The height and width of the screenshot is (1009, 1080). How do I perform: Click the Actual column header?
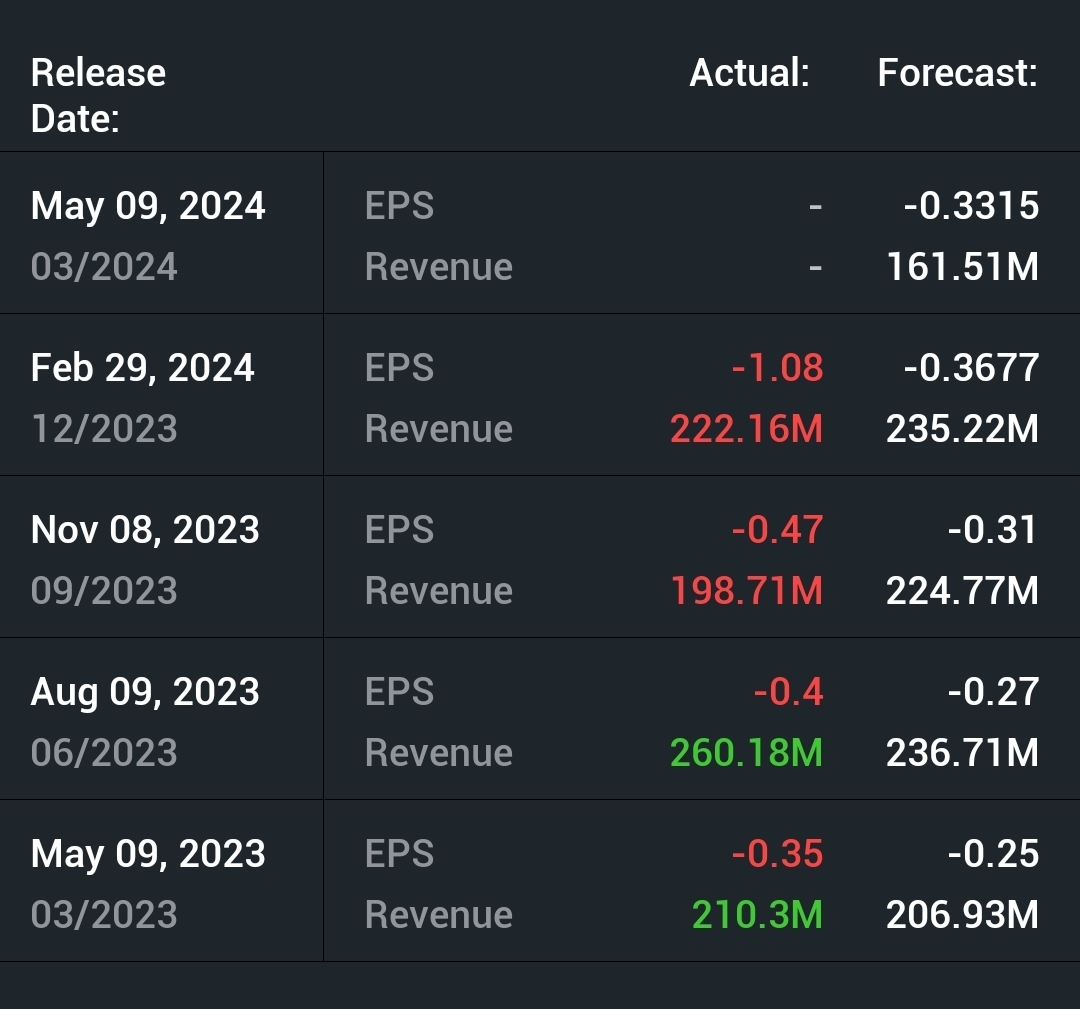pos(749,73)
